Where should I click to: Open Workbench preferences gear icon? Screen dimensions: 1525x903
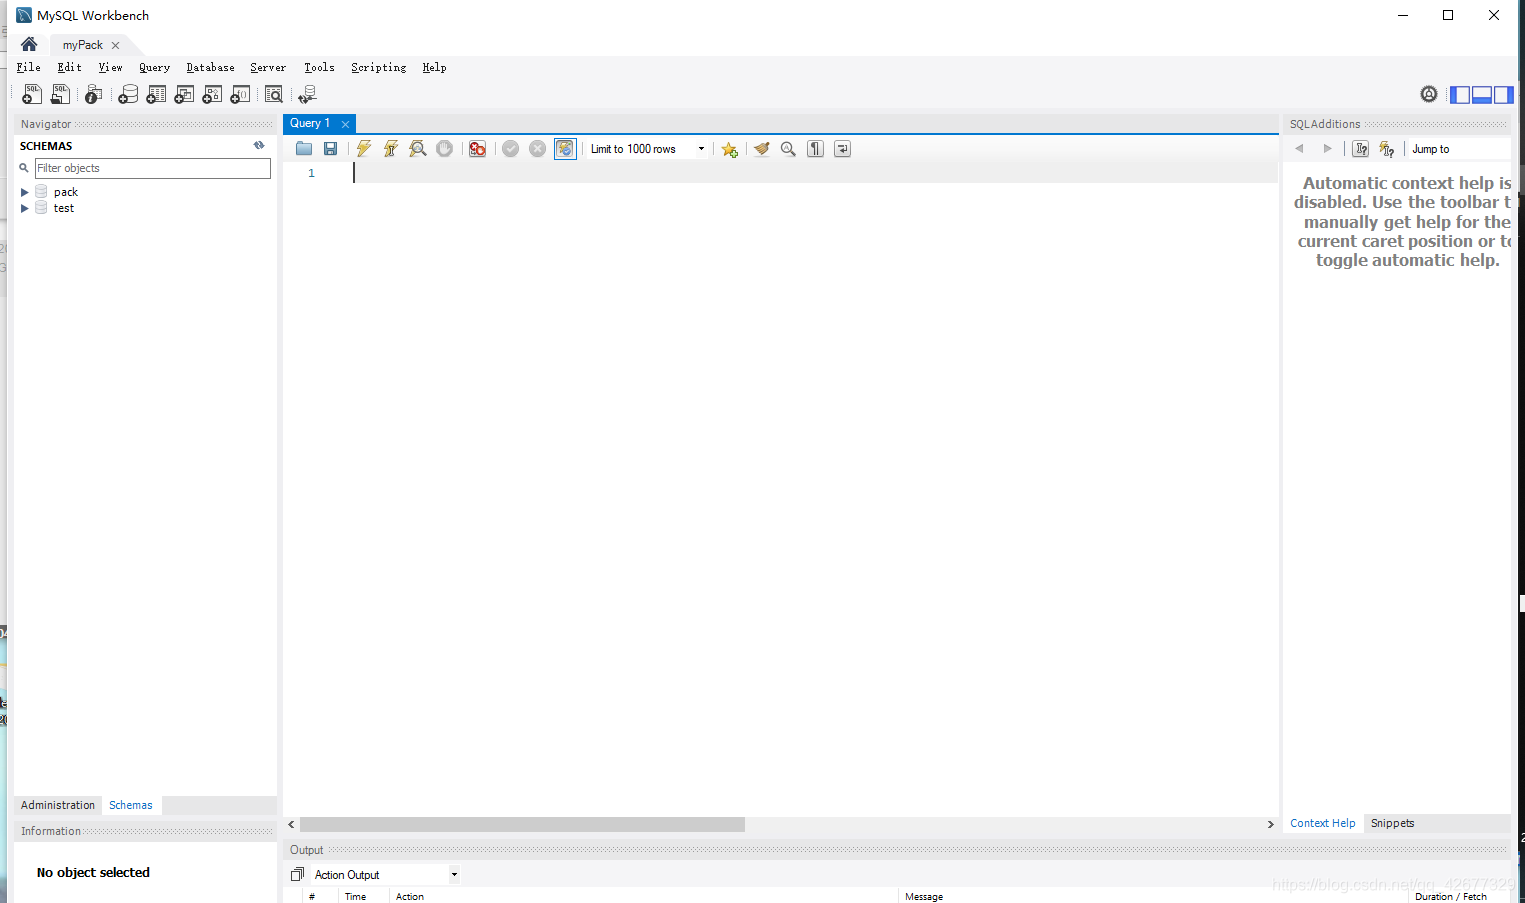tap(1429, 94)
